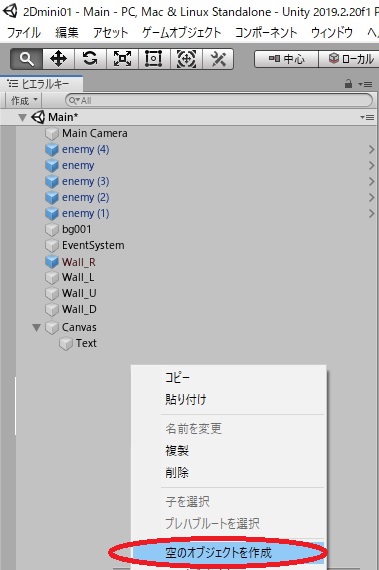Select enemy (1) object

click(x=85, y=213)
